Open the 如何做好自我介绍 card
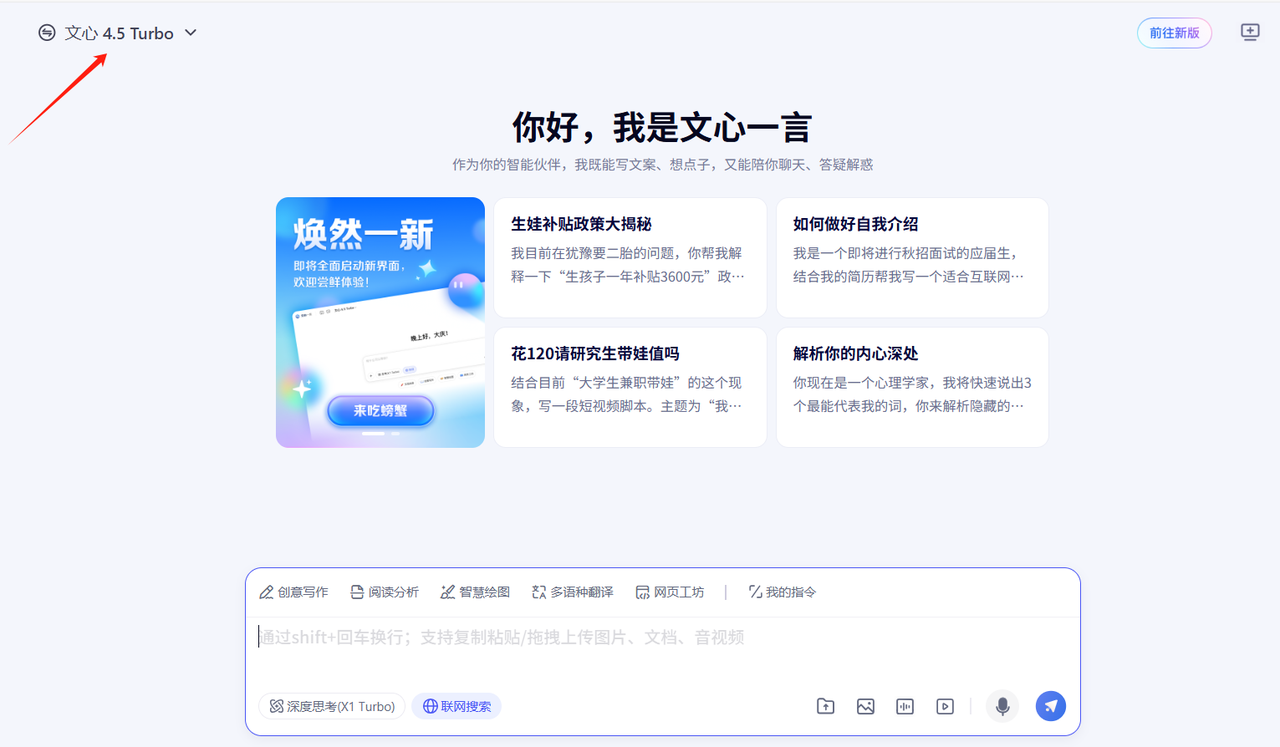1280x747 pixels. 912,257
